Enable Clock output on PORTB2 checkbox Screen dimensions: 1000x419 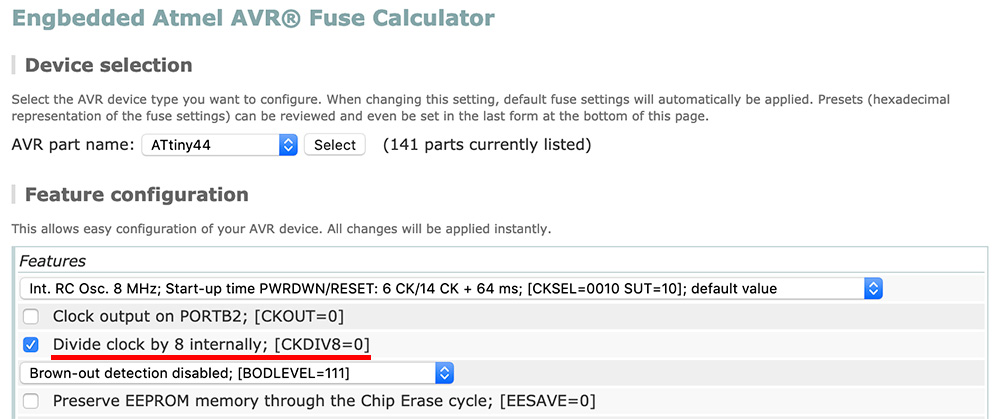(x=31, y=316)
